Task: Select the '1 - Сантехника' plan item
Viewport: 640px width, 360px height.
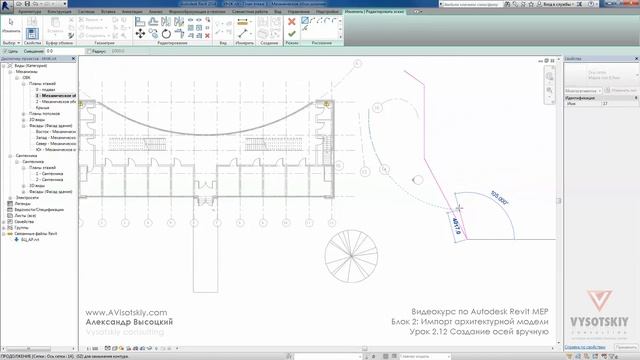Action: point(49,174)
